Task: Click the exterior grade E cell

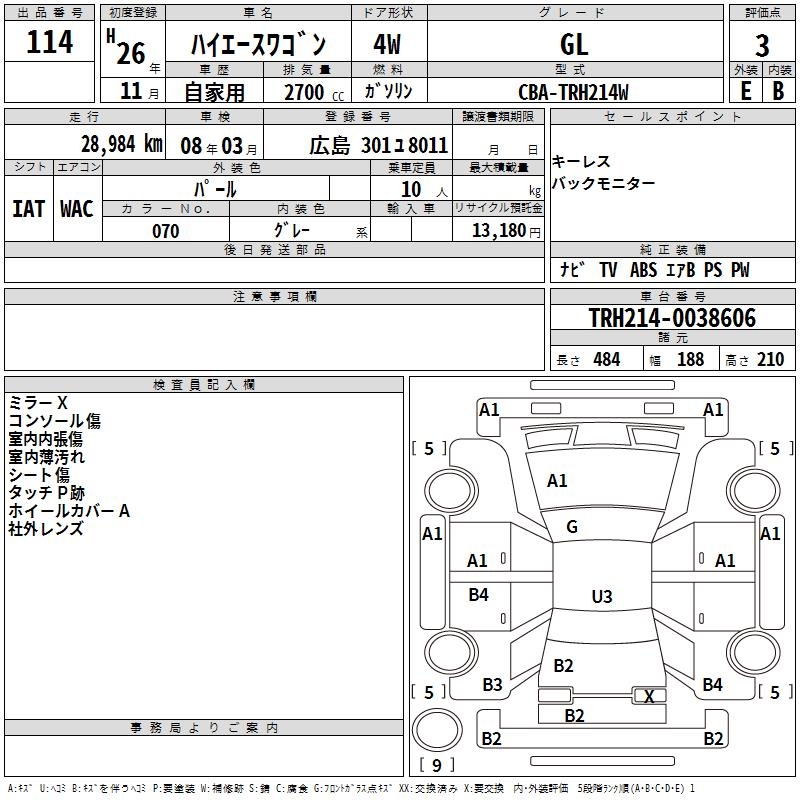Action: (745, 90)
